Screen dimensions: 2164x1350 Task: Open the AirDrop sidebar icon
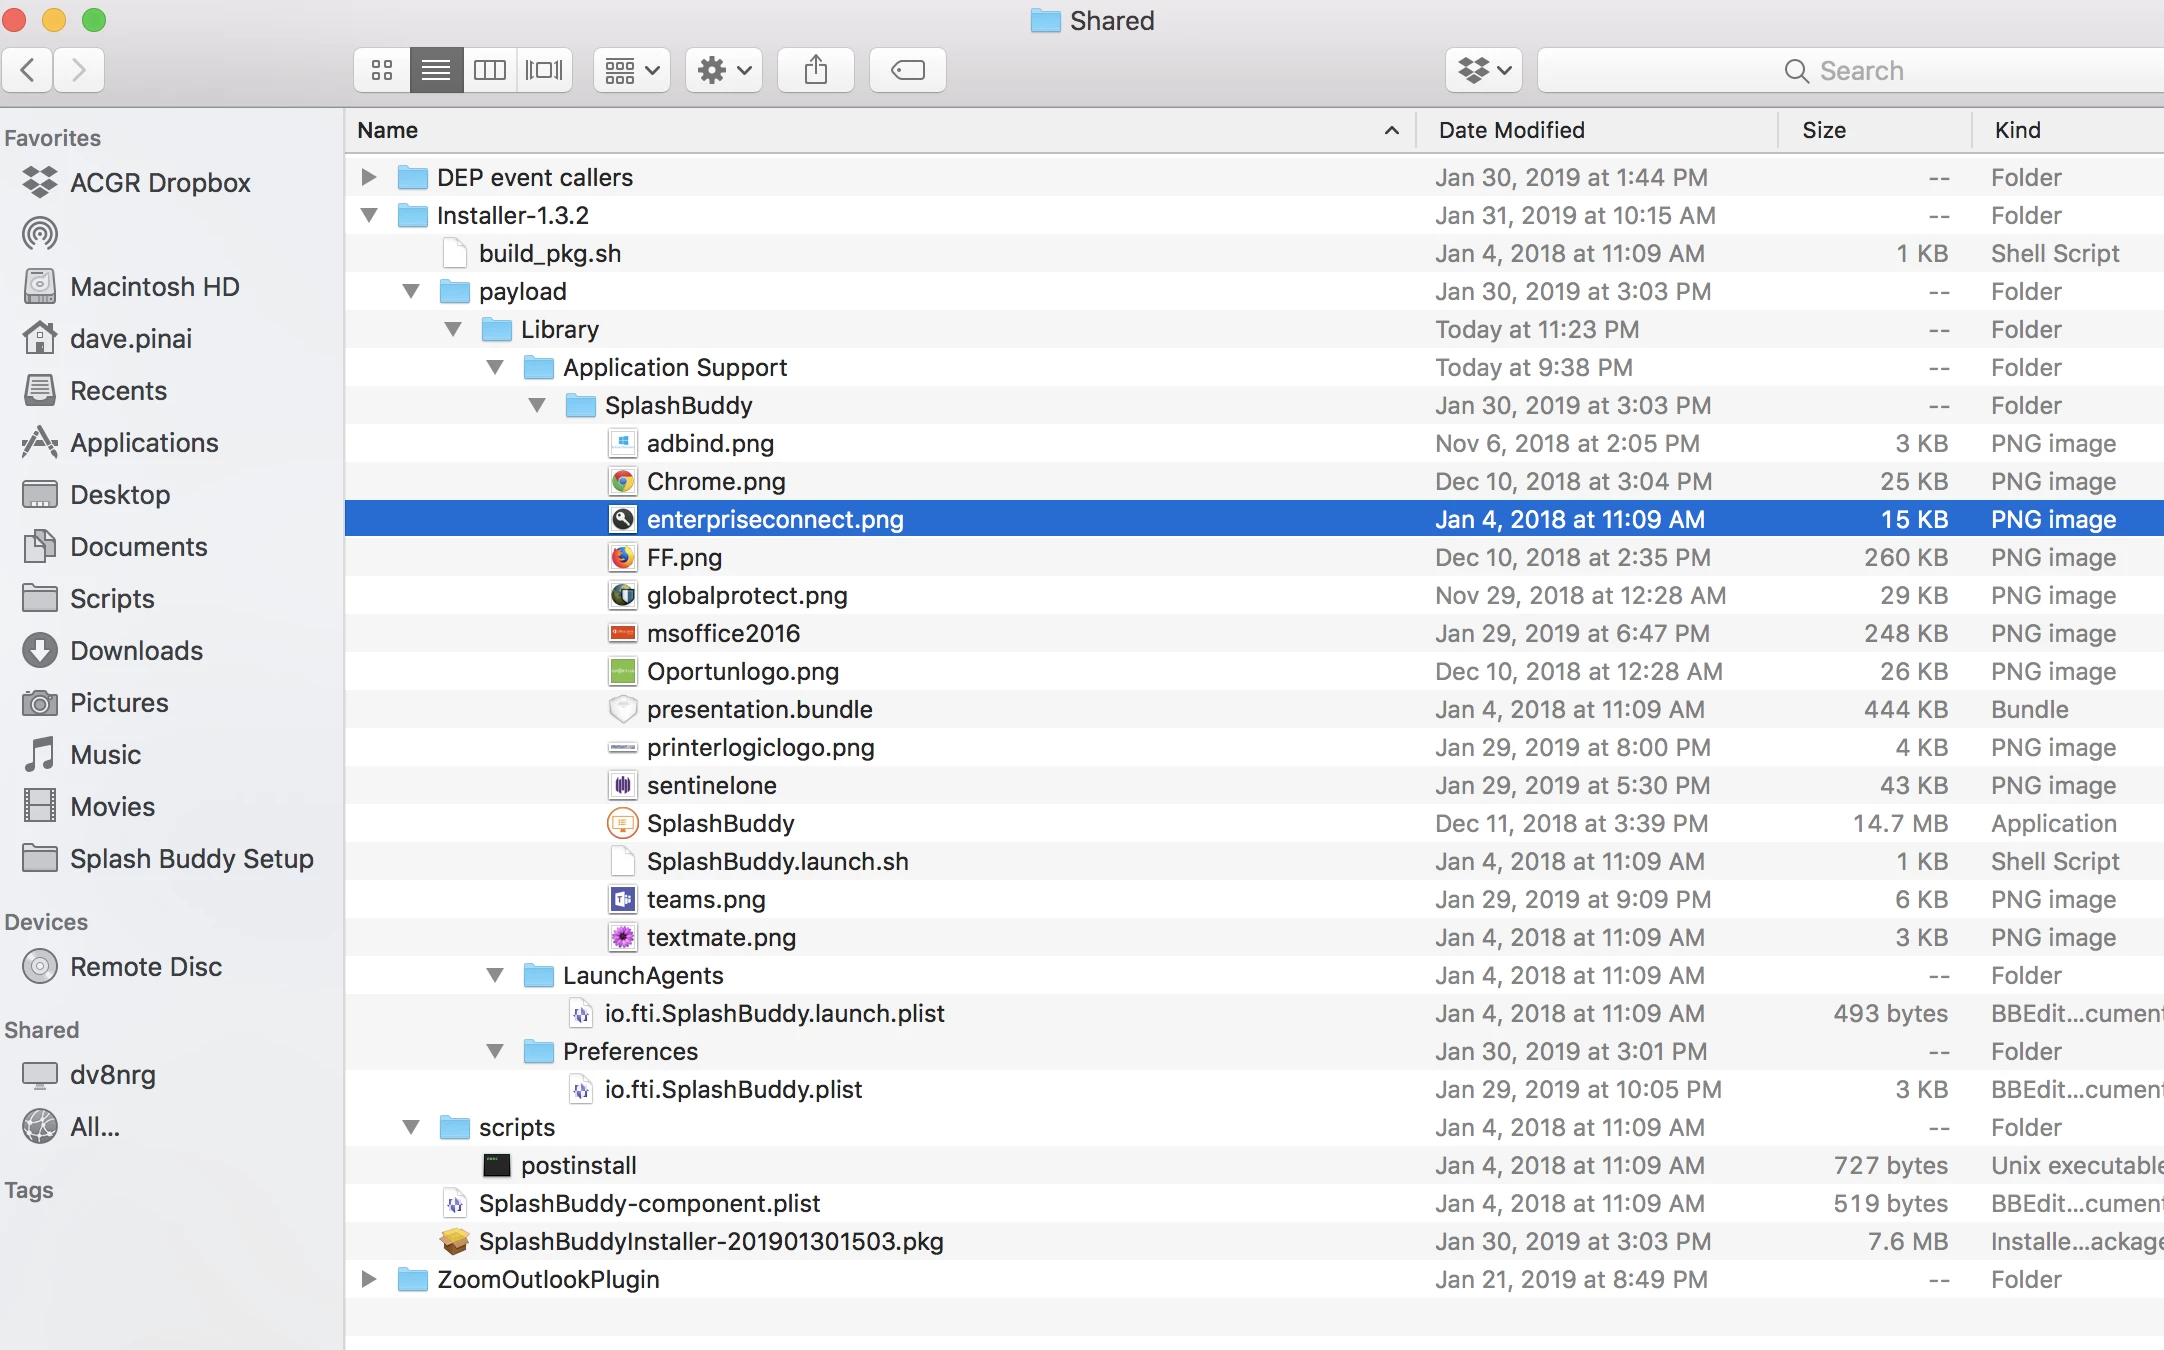[40, 234]
